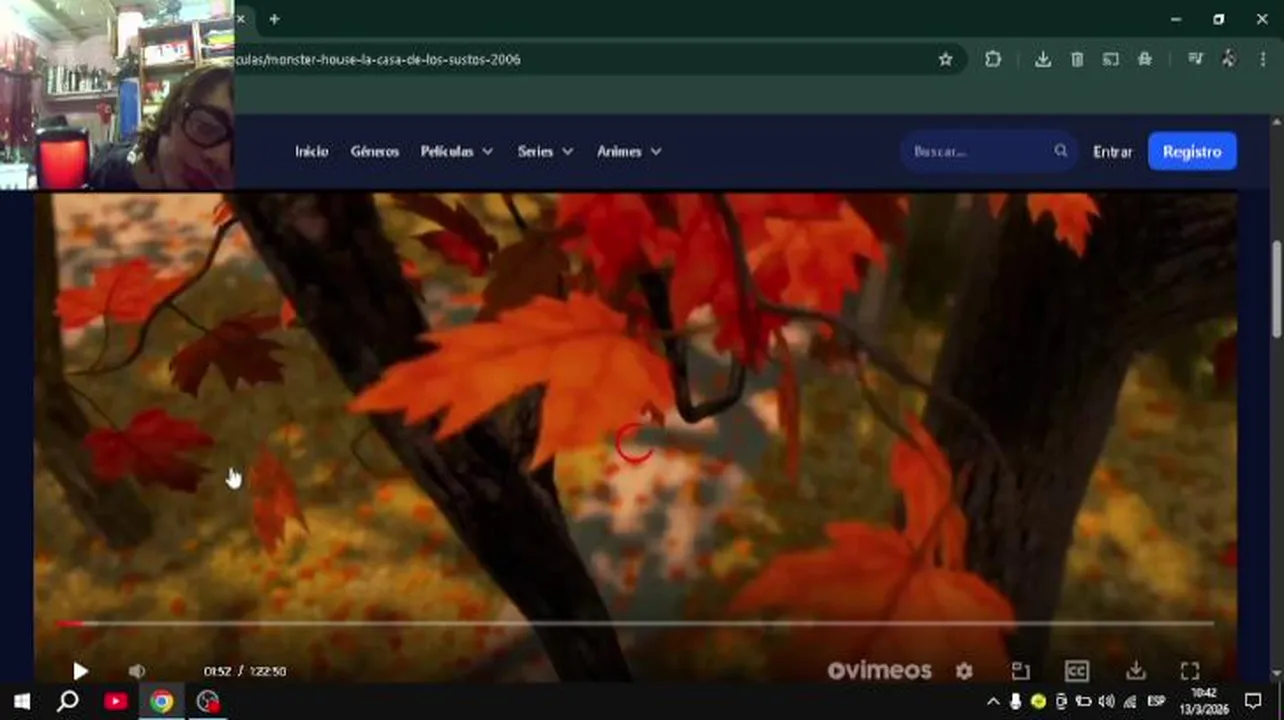
Task: Go to Inicio in the site navigation
Action: click(311, 151)
